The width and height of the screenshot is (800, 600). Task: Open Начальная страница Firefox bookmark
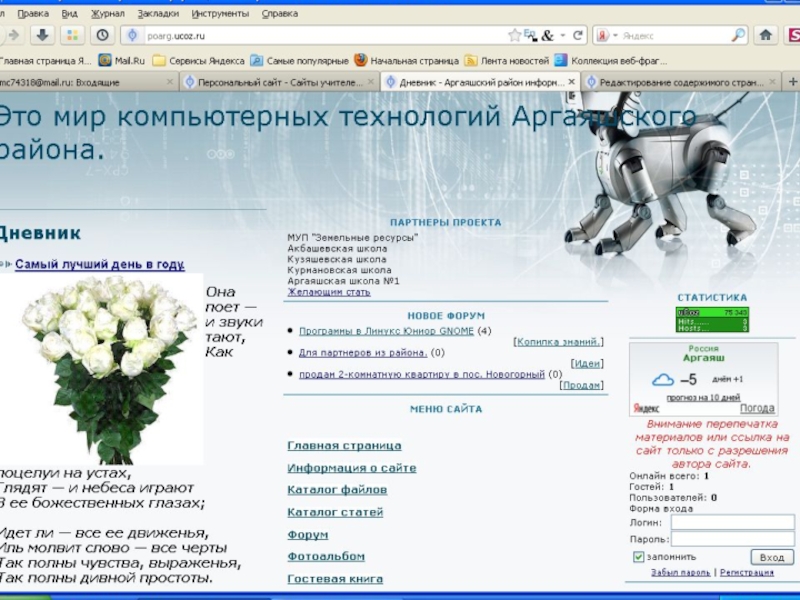pos(407,61)
